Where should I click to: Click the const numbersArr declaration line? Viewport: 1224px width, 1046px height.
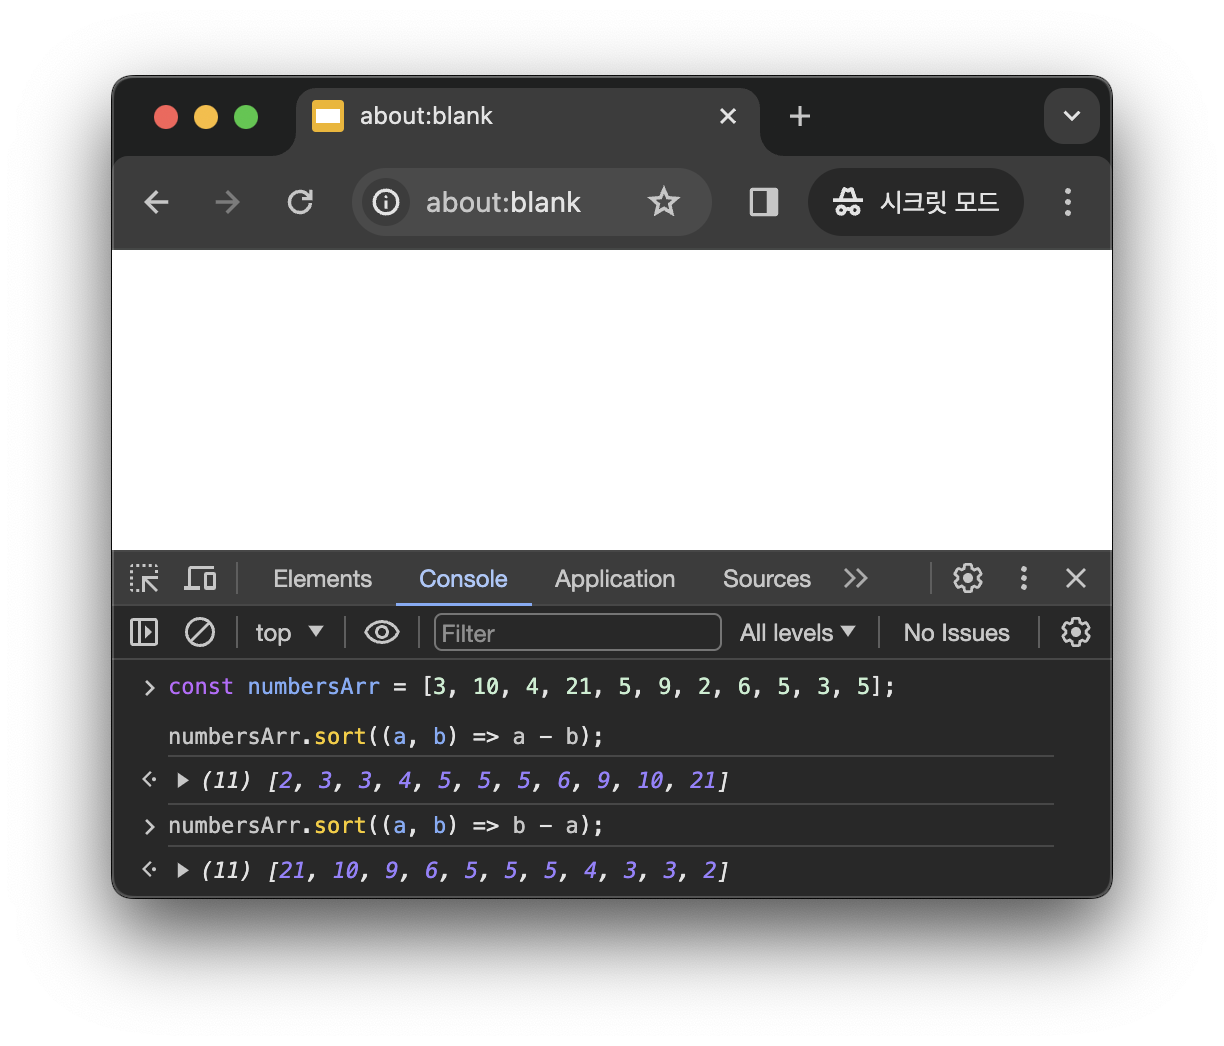531,687
